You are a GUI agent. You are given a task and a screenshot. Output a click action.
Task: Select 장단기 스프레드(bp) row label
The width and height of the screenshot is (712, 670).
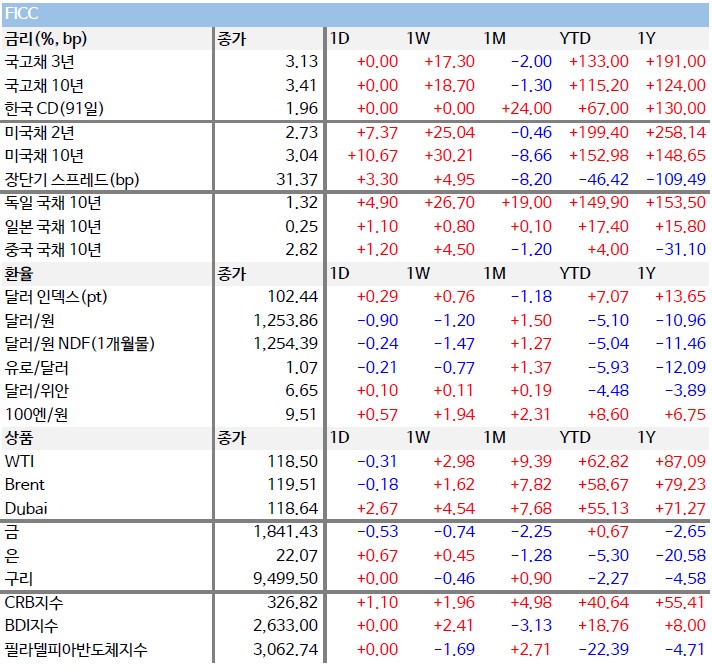click(72, 179)
